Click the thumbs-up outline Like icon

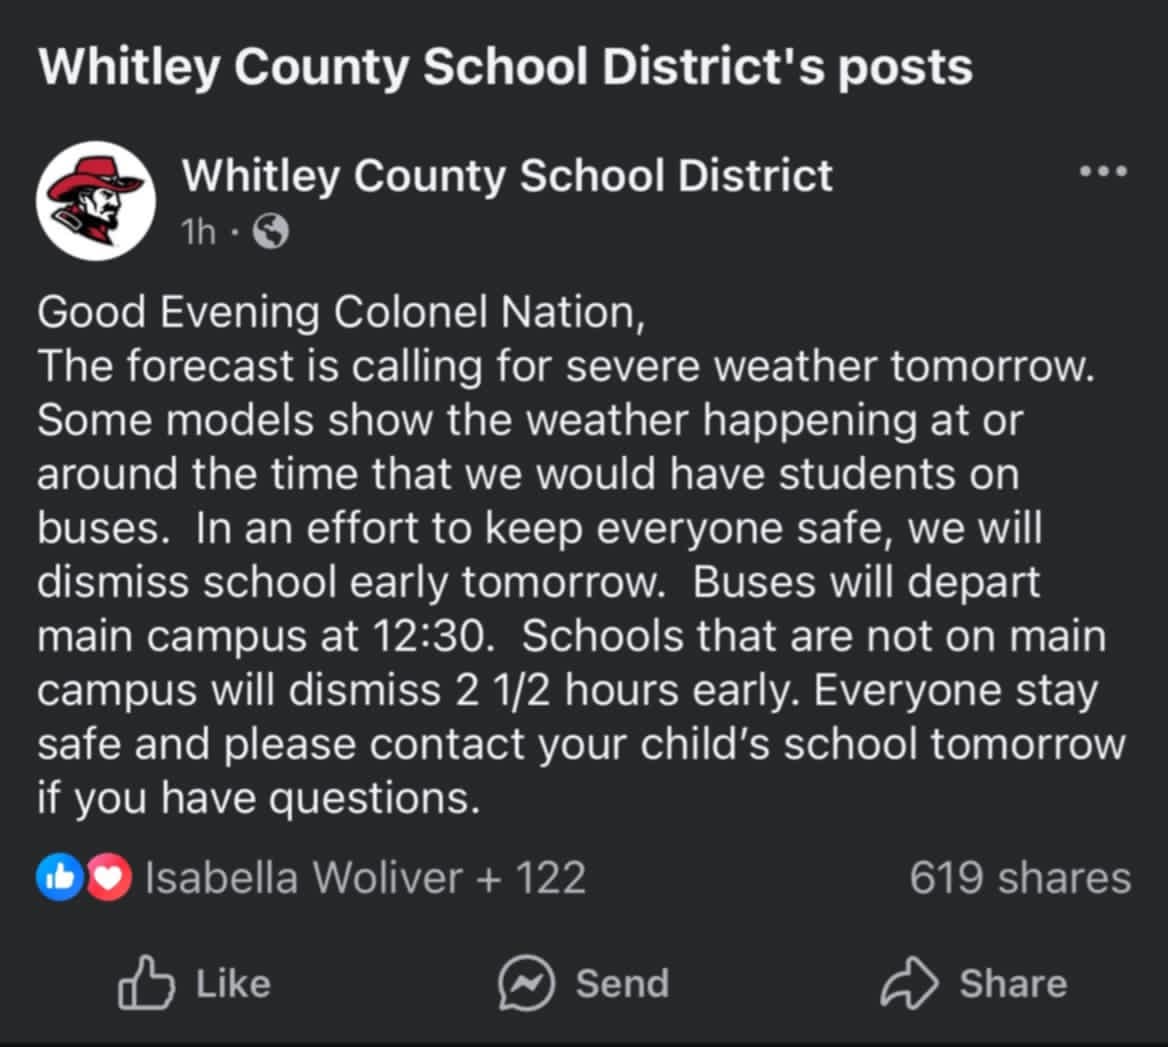pyautogui.click(x=146, y=983)
